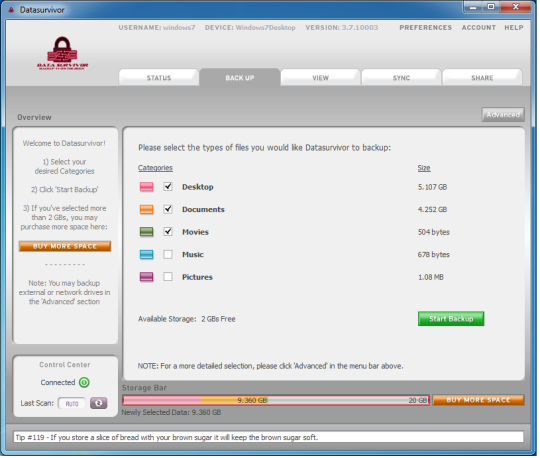Click the Datasurvivor title bar app icon
The width and height of the screenshot is (540, 458).
(x=11, y=10)
